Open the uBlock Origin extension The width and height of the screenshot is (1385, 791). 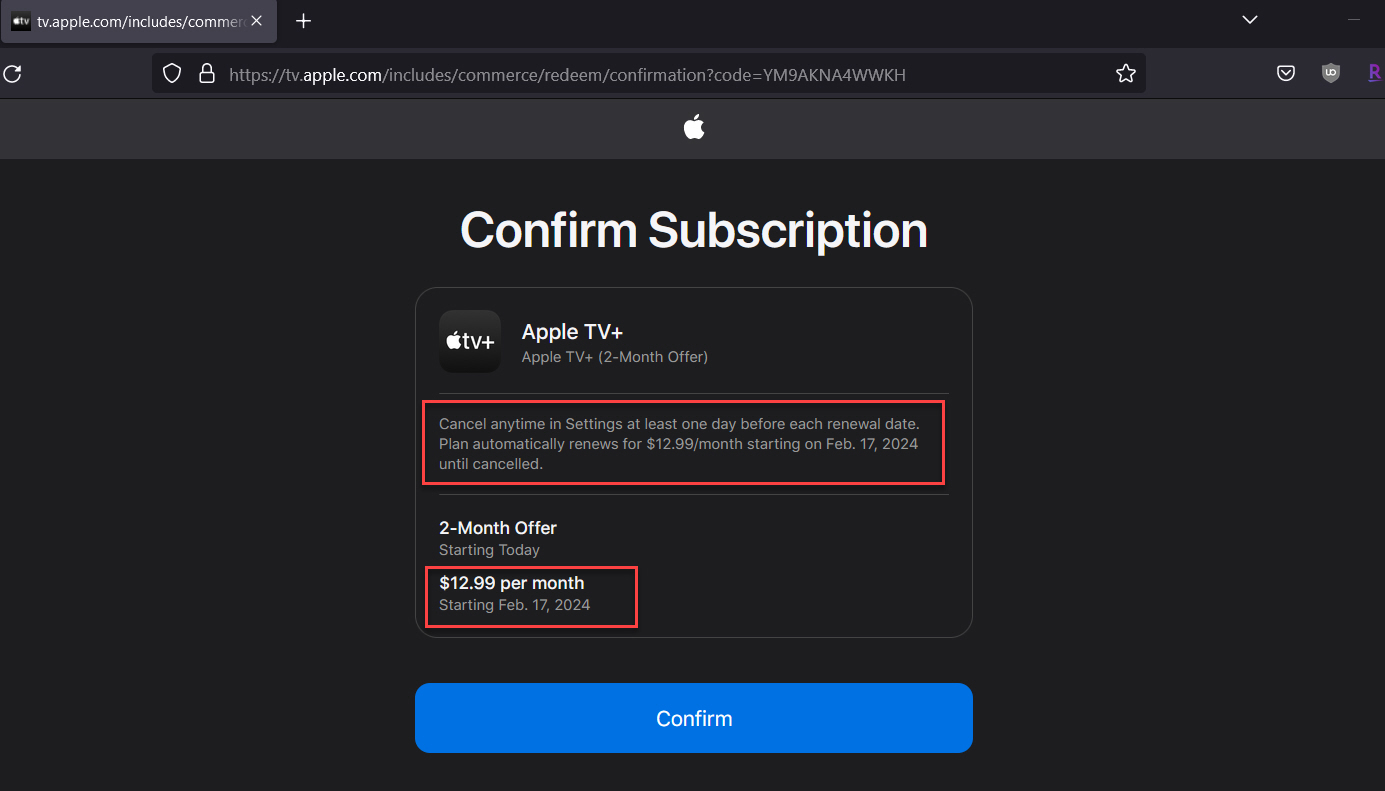[x=1330, y=73]
